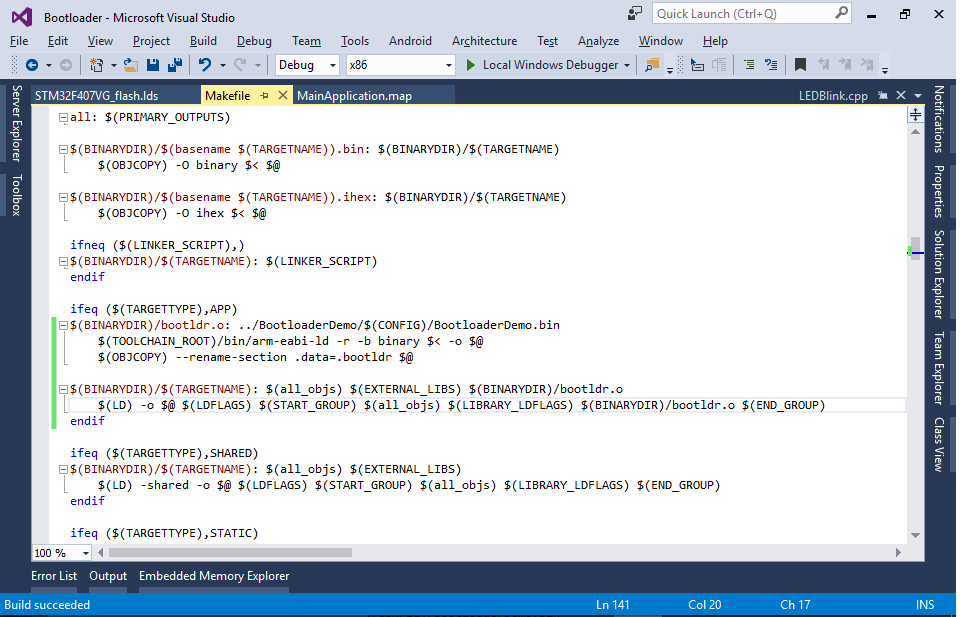The width and height of the screenshot is (960, 617).
Task: Open the Tools menu
Action: pyautogui.click(x=355, y=41)
